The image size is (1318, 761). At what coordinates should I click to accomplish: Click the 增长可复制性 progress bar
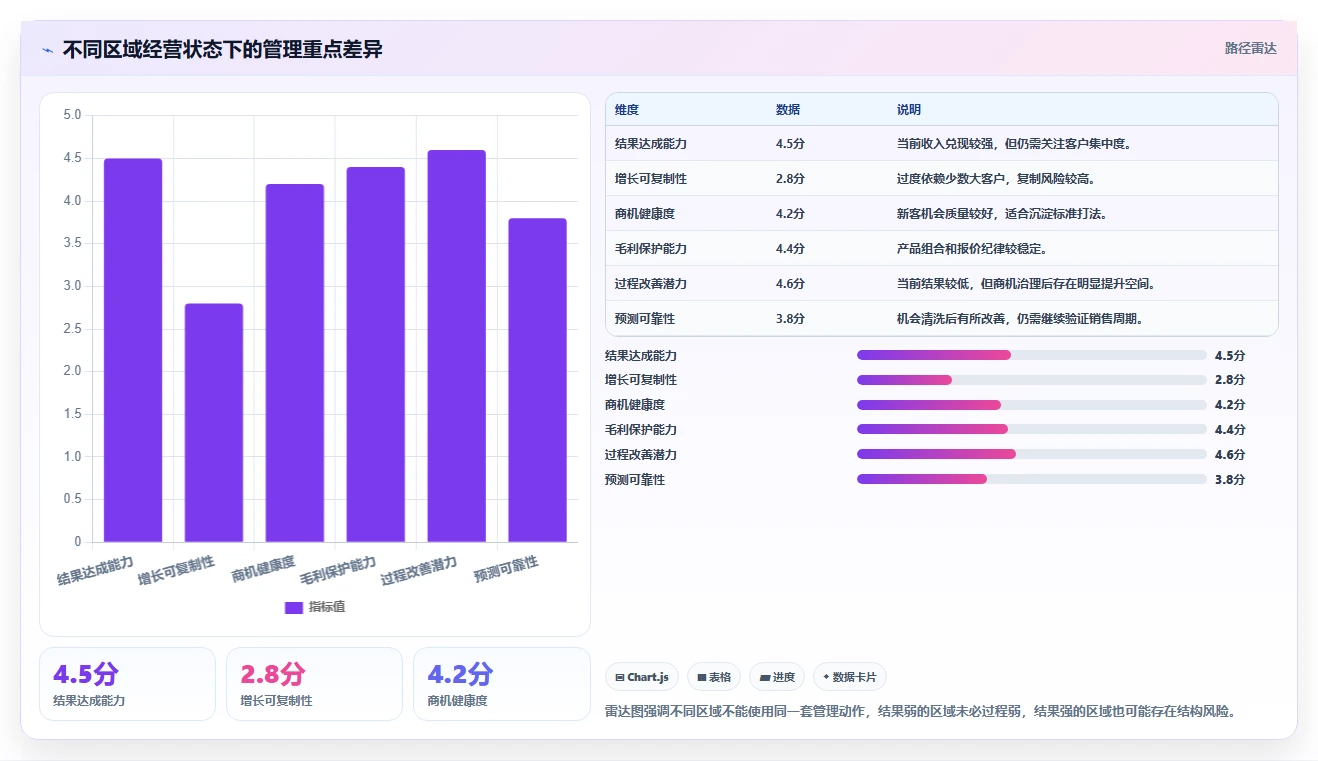(x=1032, y=380)
